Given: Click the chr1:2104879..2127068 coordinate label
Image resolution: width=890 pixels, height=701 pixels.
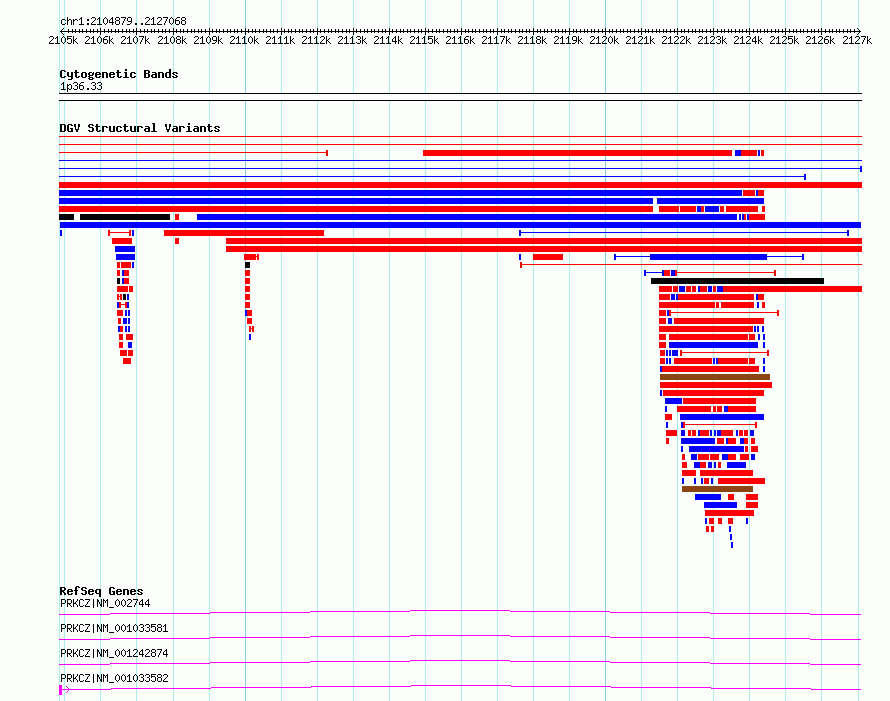Looking at the screenshot, I should [x=123, y=21].
